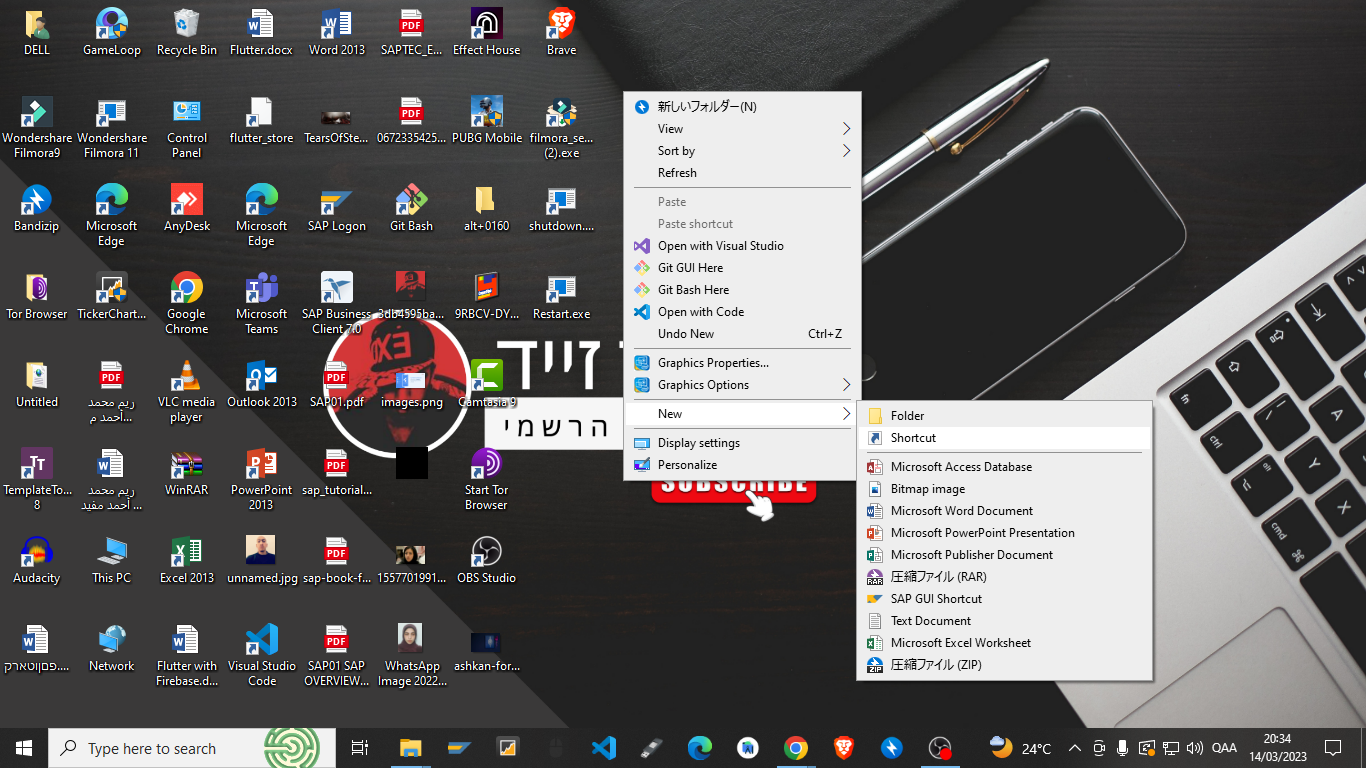
Task: Create a Microsoft Publisher Document
Action: tap(1004, 555)
